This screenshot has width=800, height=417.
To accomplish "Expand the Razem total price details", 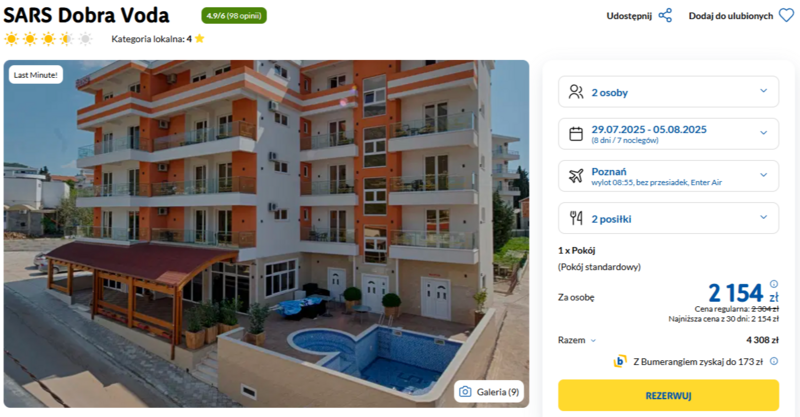I will (577, 340).
